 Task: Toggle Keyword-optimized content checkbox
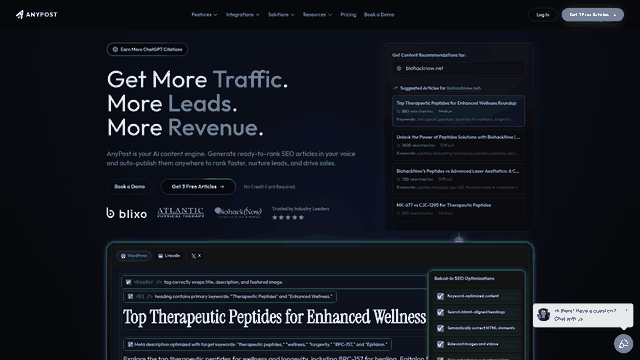(x=440, y=296)
